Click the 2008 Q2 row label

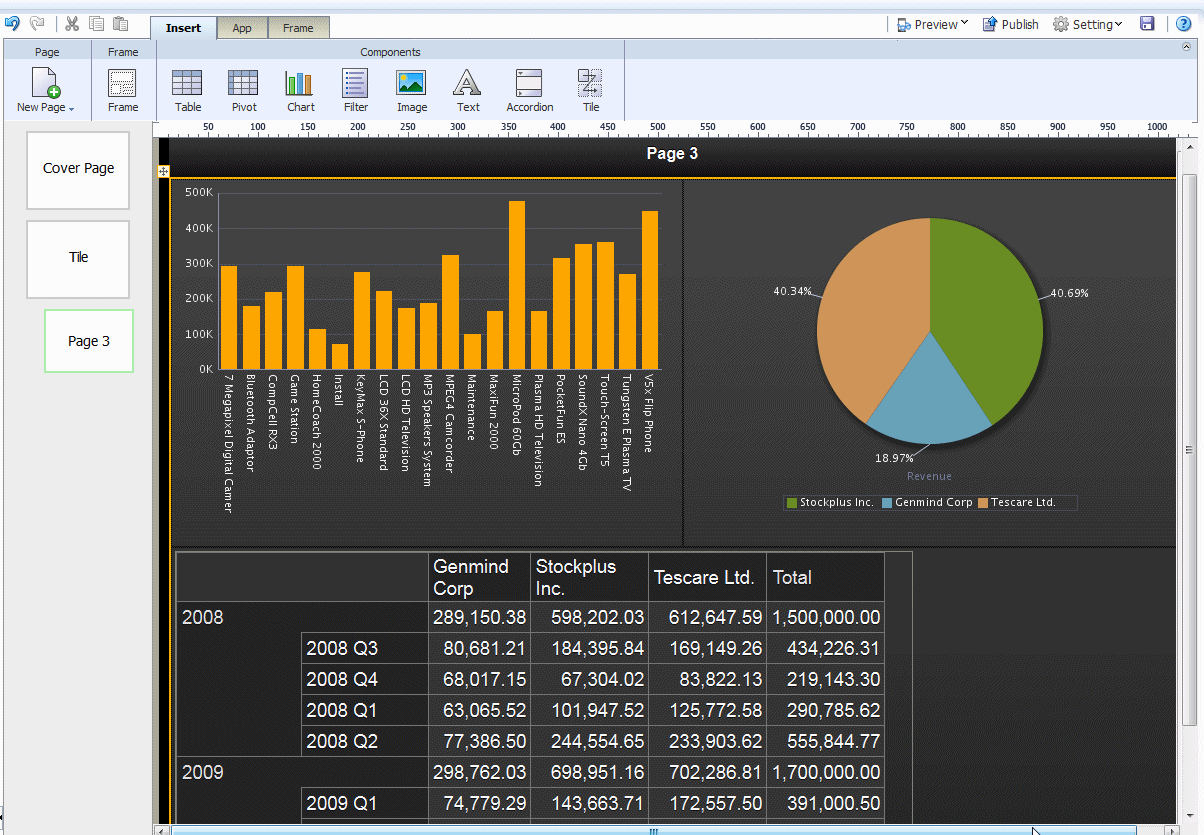(x=364, y=741)
